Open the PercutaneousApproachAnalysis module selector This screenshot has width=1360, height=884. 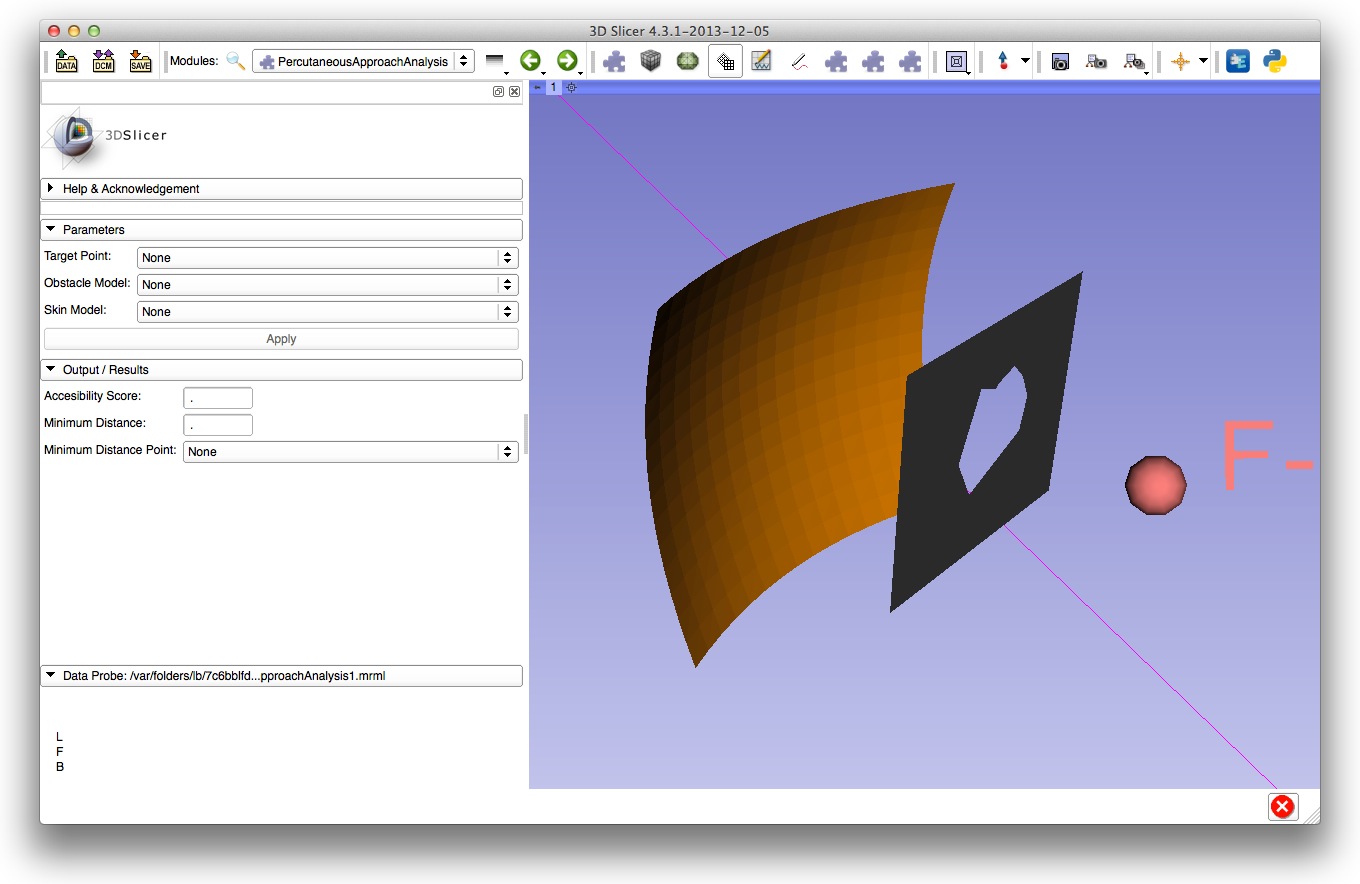pos(364,62)
